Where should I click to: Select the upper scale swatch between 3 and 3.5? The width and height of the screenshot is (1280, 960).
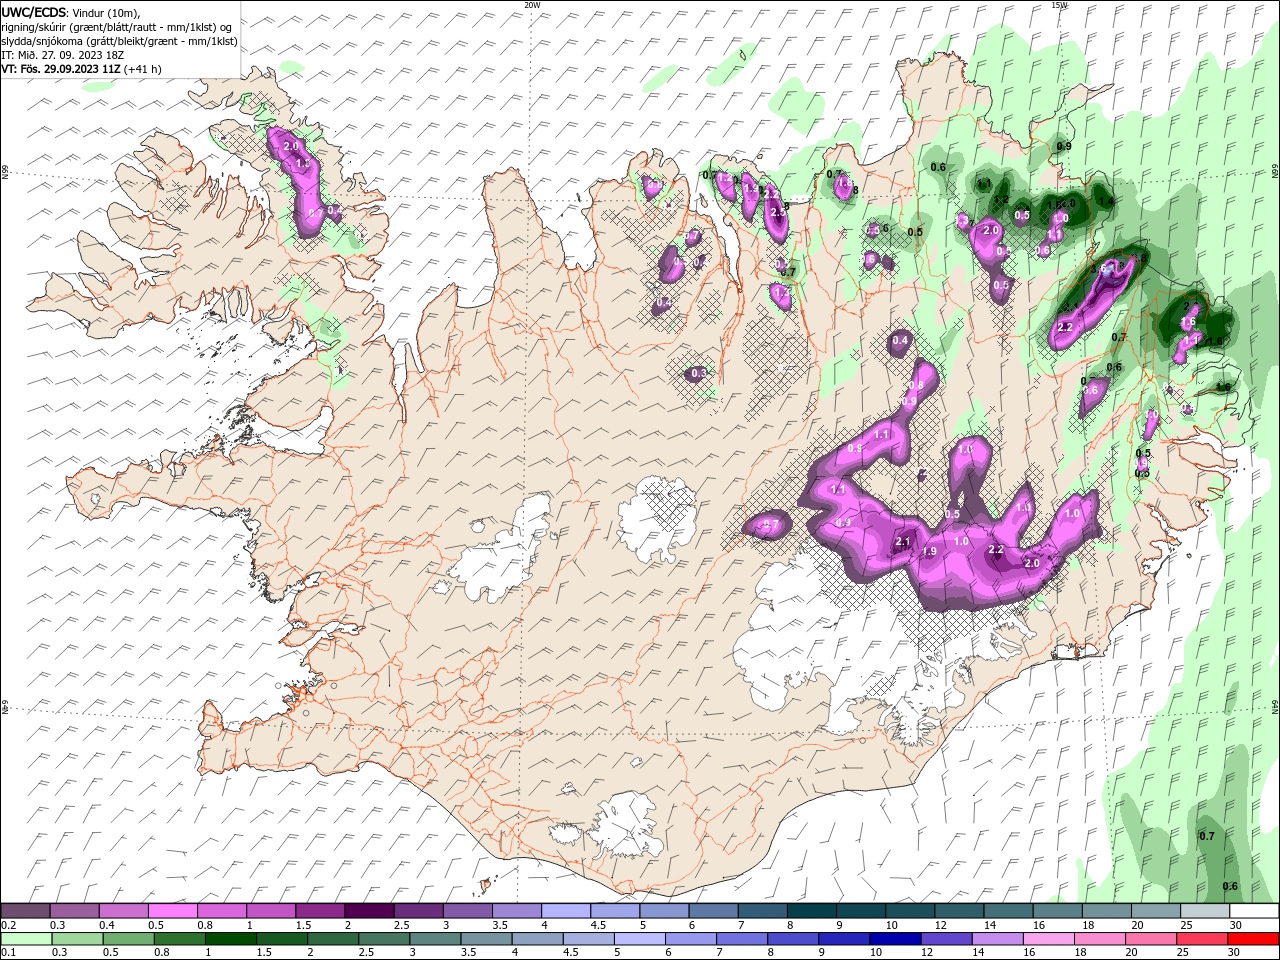click(x=468, y=911)
